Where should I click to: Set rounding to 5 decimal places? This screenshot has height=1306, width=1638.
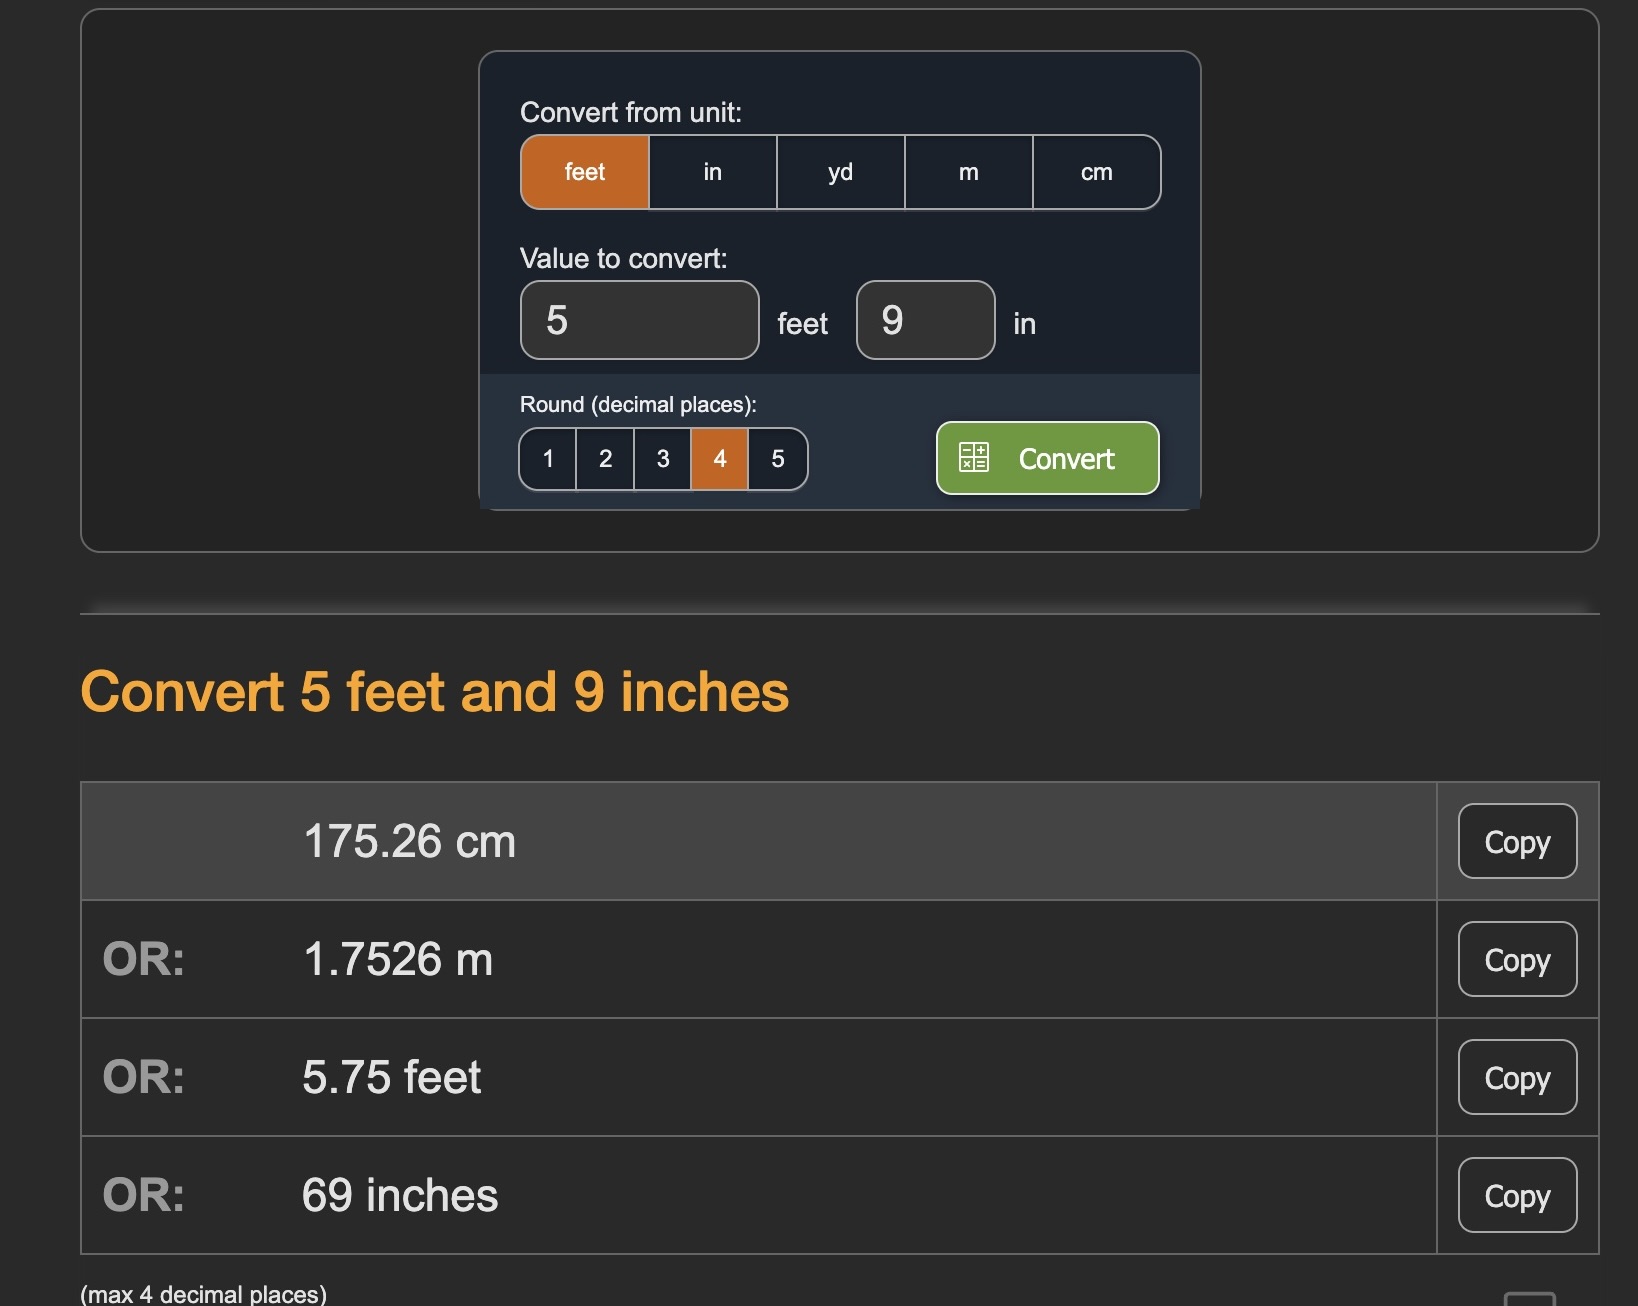click(777, 459)
